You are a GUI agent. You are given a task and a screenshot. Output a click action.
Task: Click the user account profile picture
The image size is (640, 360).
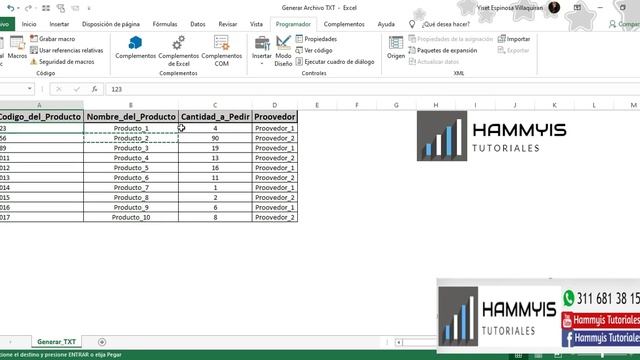554,7
